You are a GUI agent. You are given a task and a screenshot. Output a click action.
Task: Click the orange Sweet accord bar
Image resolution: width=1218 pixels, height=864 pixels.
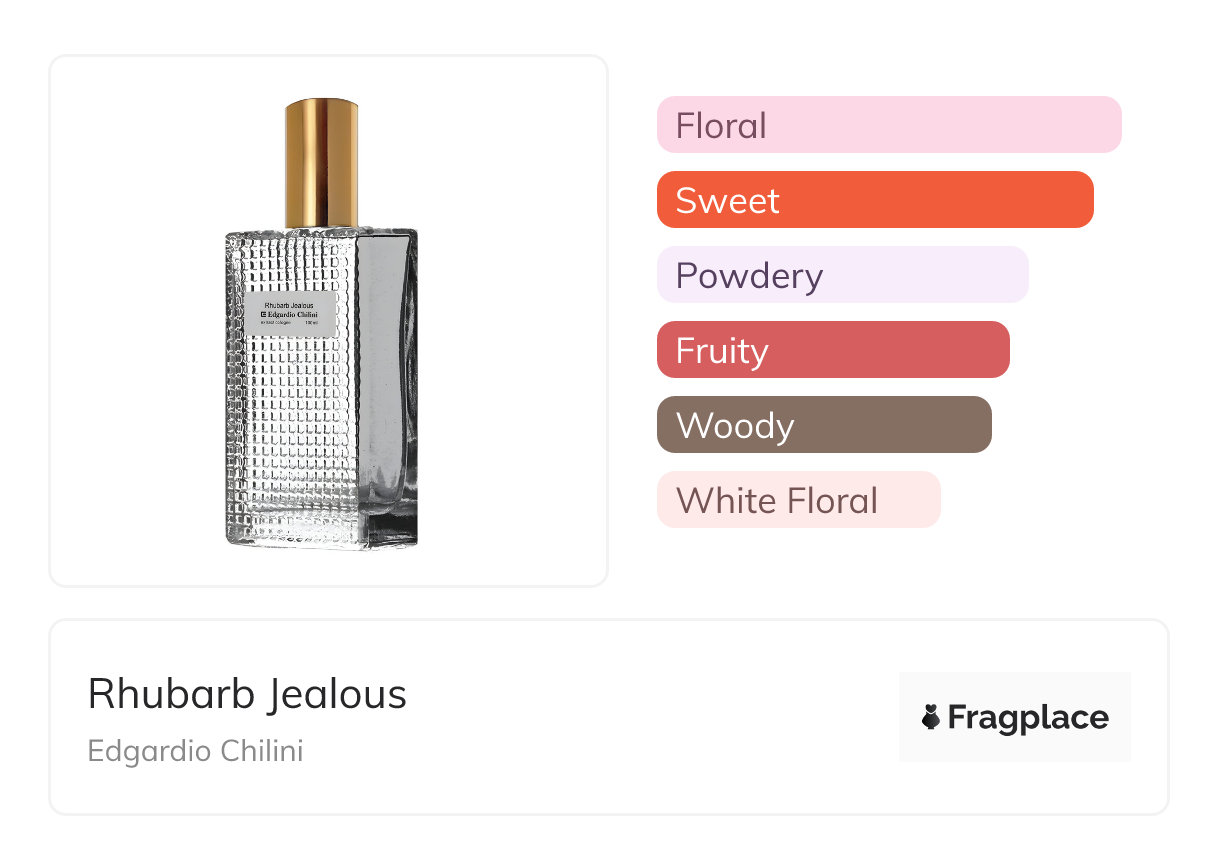(x=874, y=200)
